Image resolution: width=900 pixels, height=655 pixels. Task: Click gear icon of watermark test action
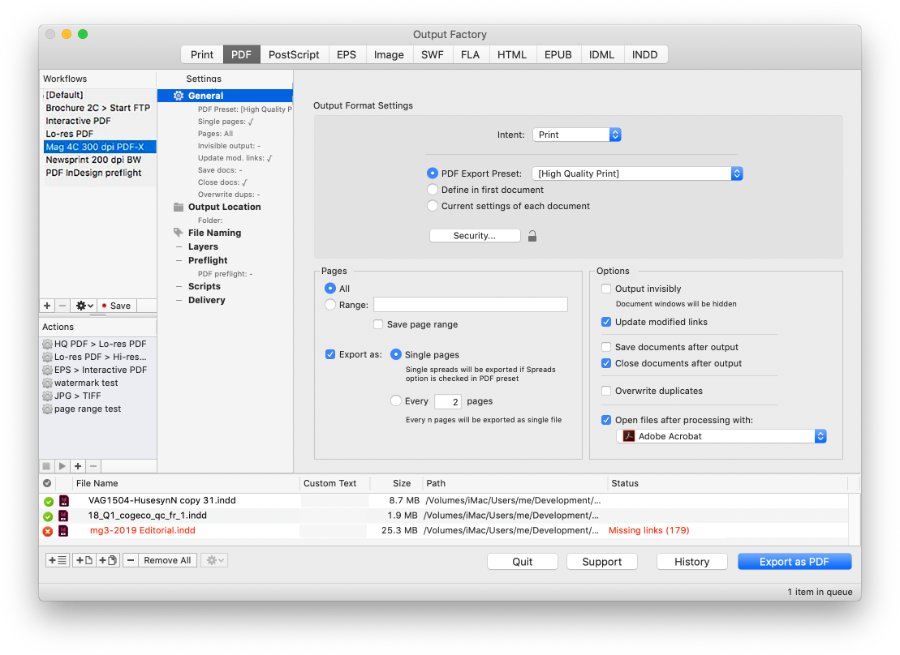[47, 383]
